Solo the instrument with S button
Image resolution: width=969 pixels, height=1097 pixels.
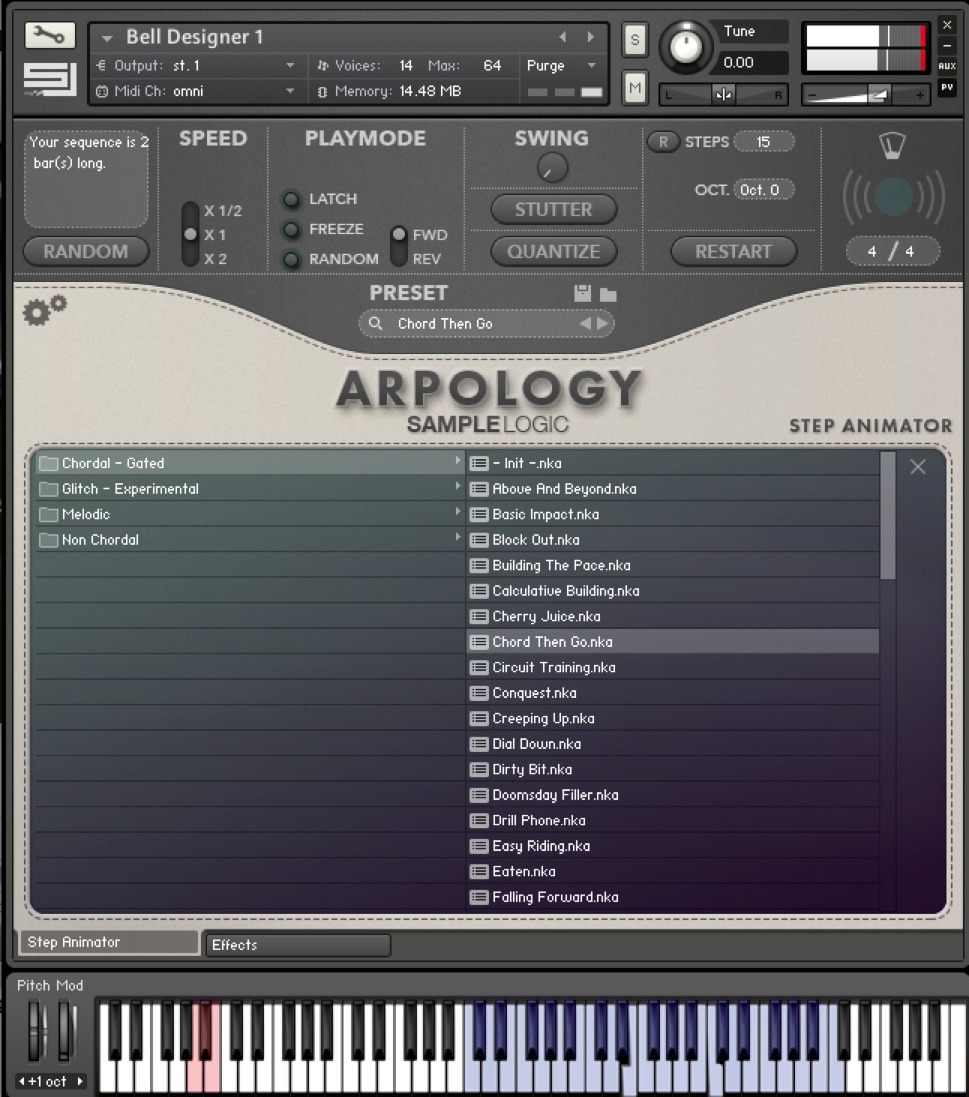tap(634, 40)
